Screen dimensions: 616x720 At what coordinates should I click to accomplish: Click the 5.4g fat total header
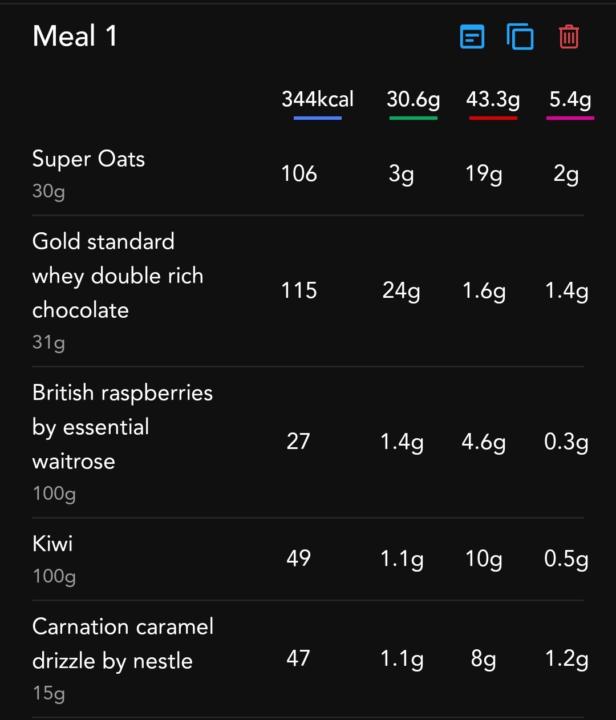570,99
